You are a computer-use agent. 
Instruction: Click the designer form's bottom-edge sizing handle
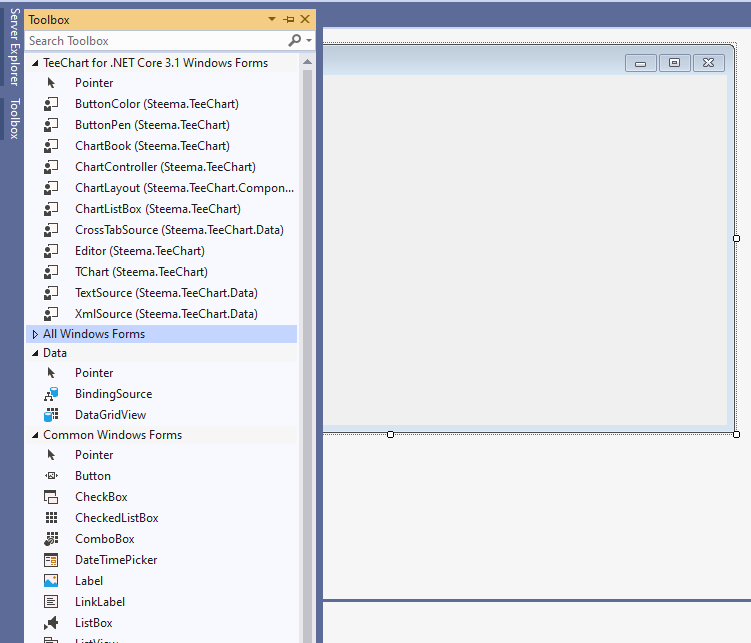(390, 434)
